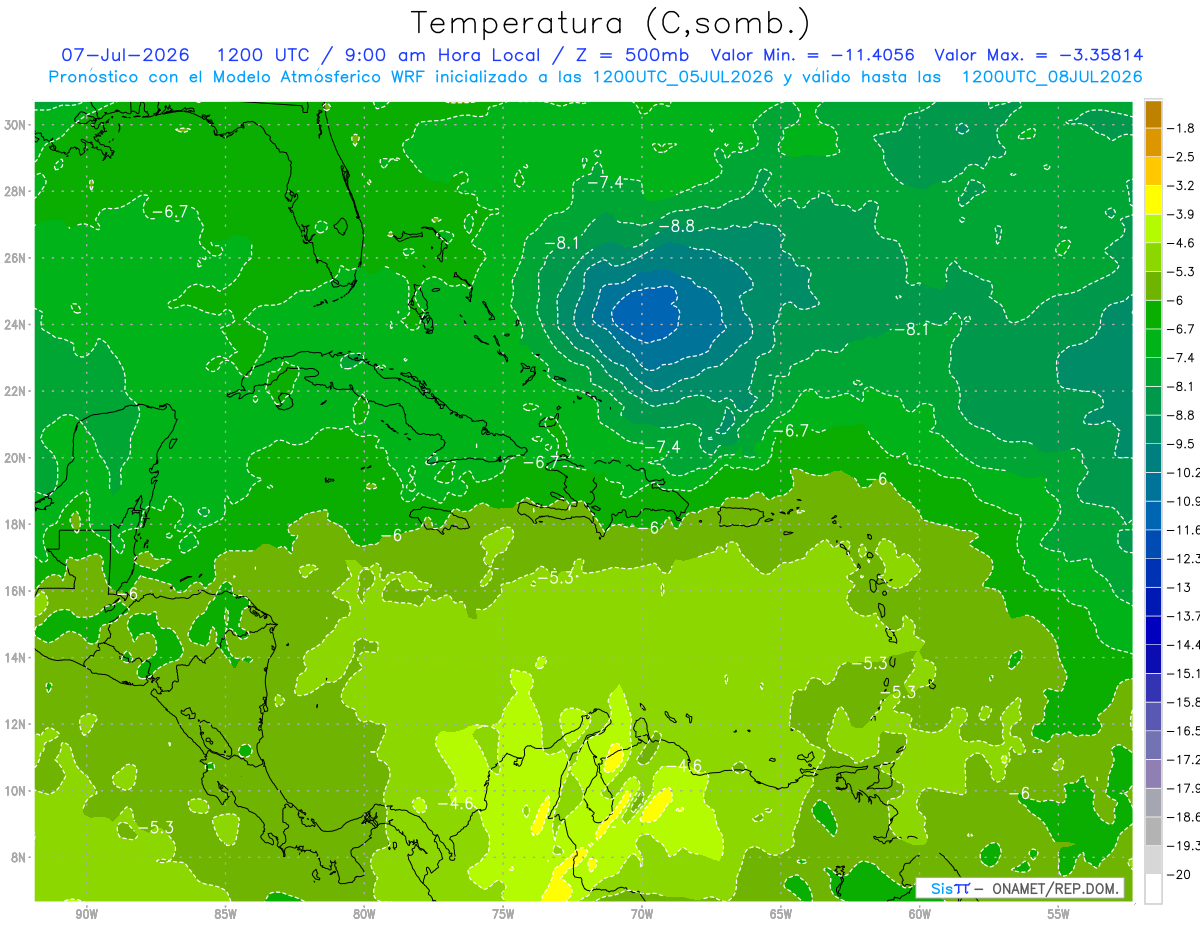Image resolution: width=1200 pixels, height=927 pixels.
Task: Click the '22N' latitude axis label
Action: (17, 391)
